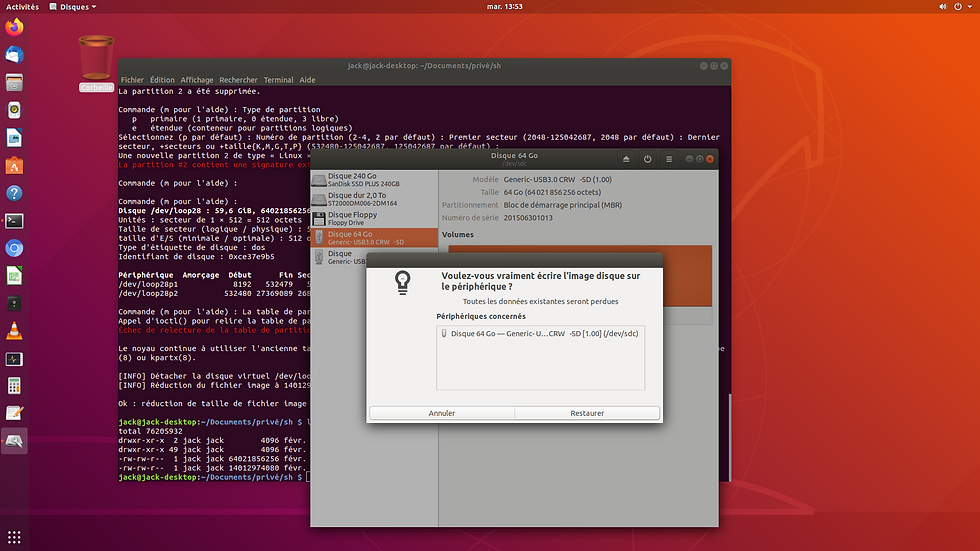980x551 pixels.
Task: Open Édition menu in terminal
Action: coord(162,80)
